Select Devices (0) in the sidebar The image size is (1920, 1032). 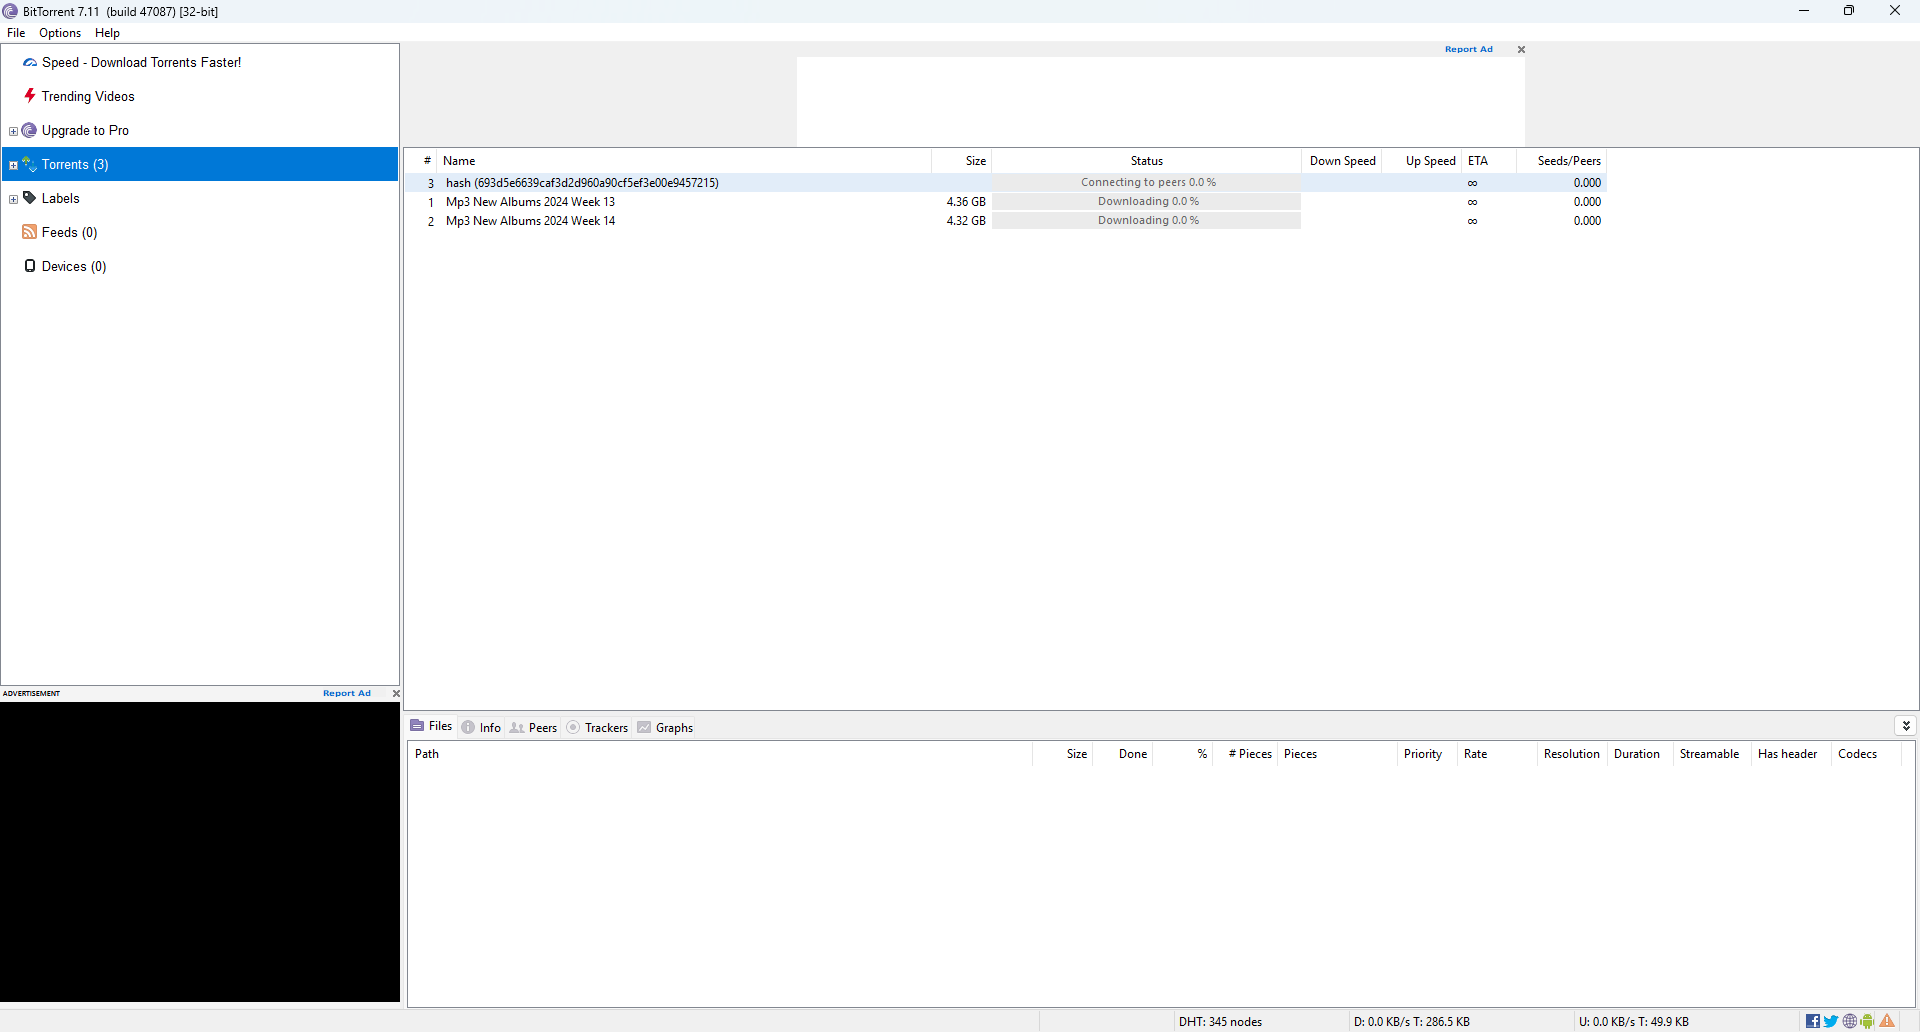coord(73,267)
